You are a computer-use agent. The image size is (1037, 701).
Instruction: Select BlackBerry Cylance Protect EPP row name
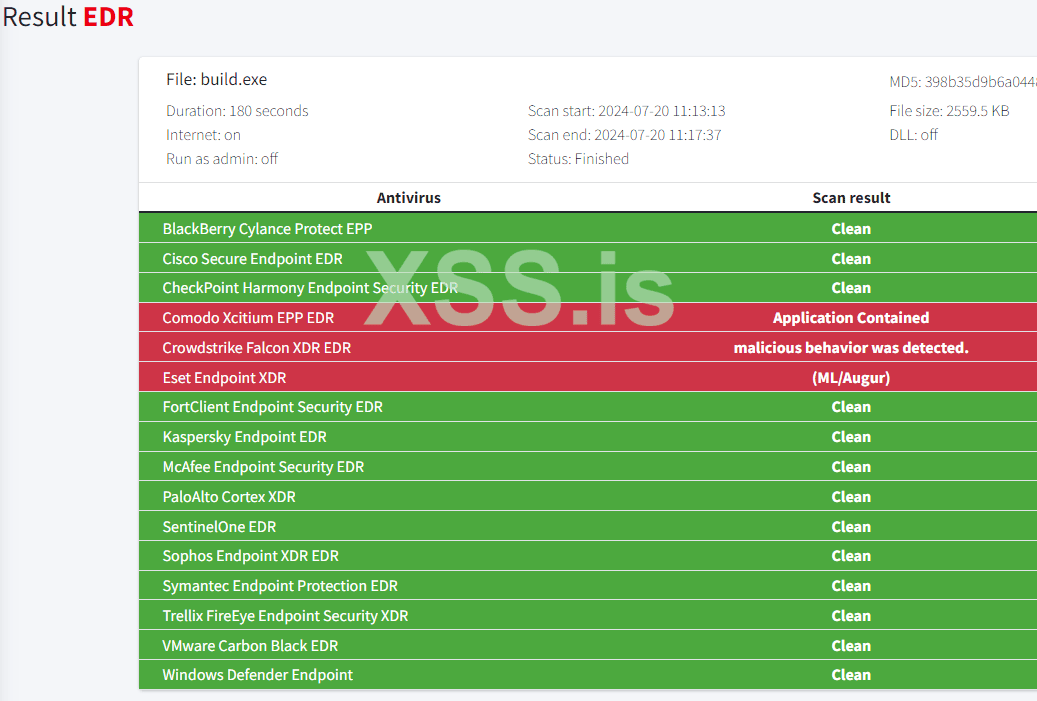pos(267,229)
